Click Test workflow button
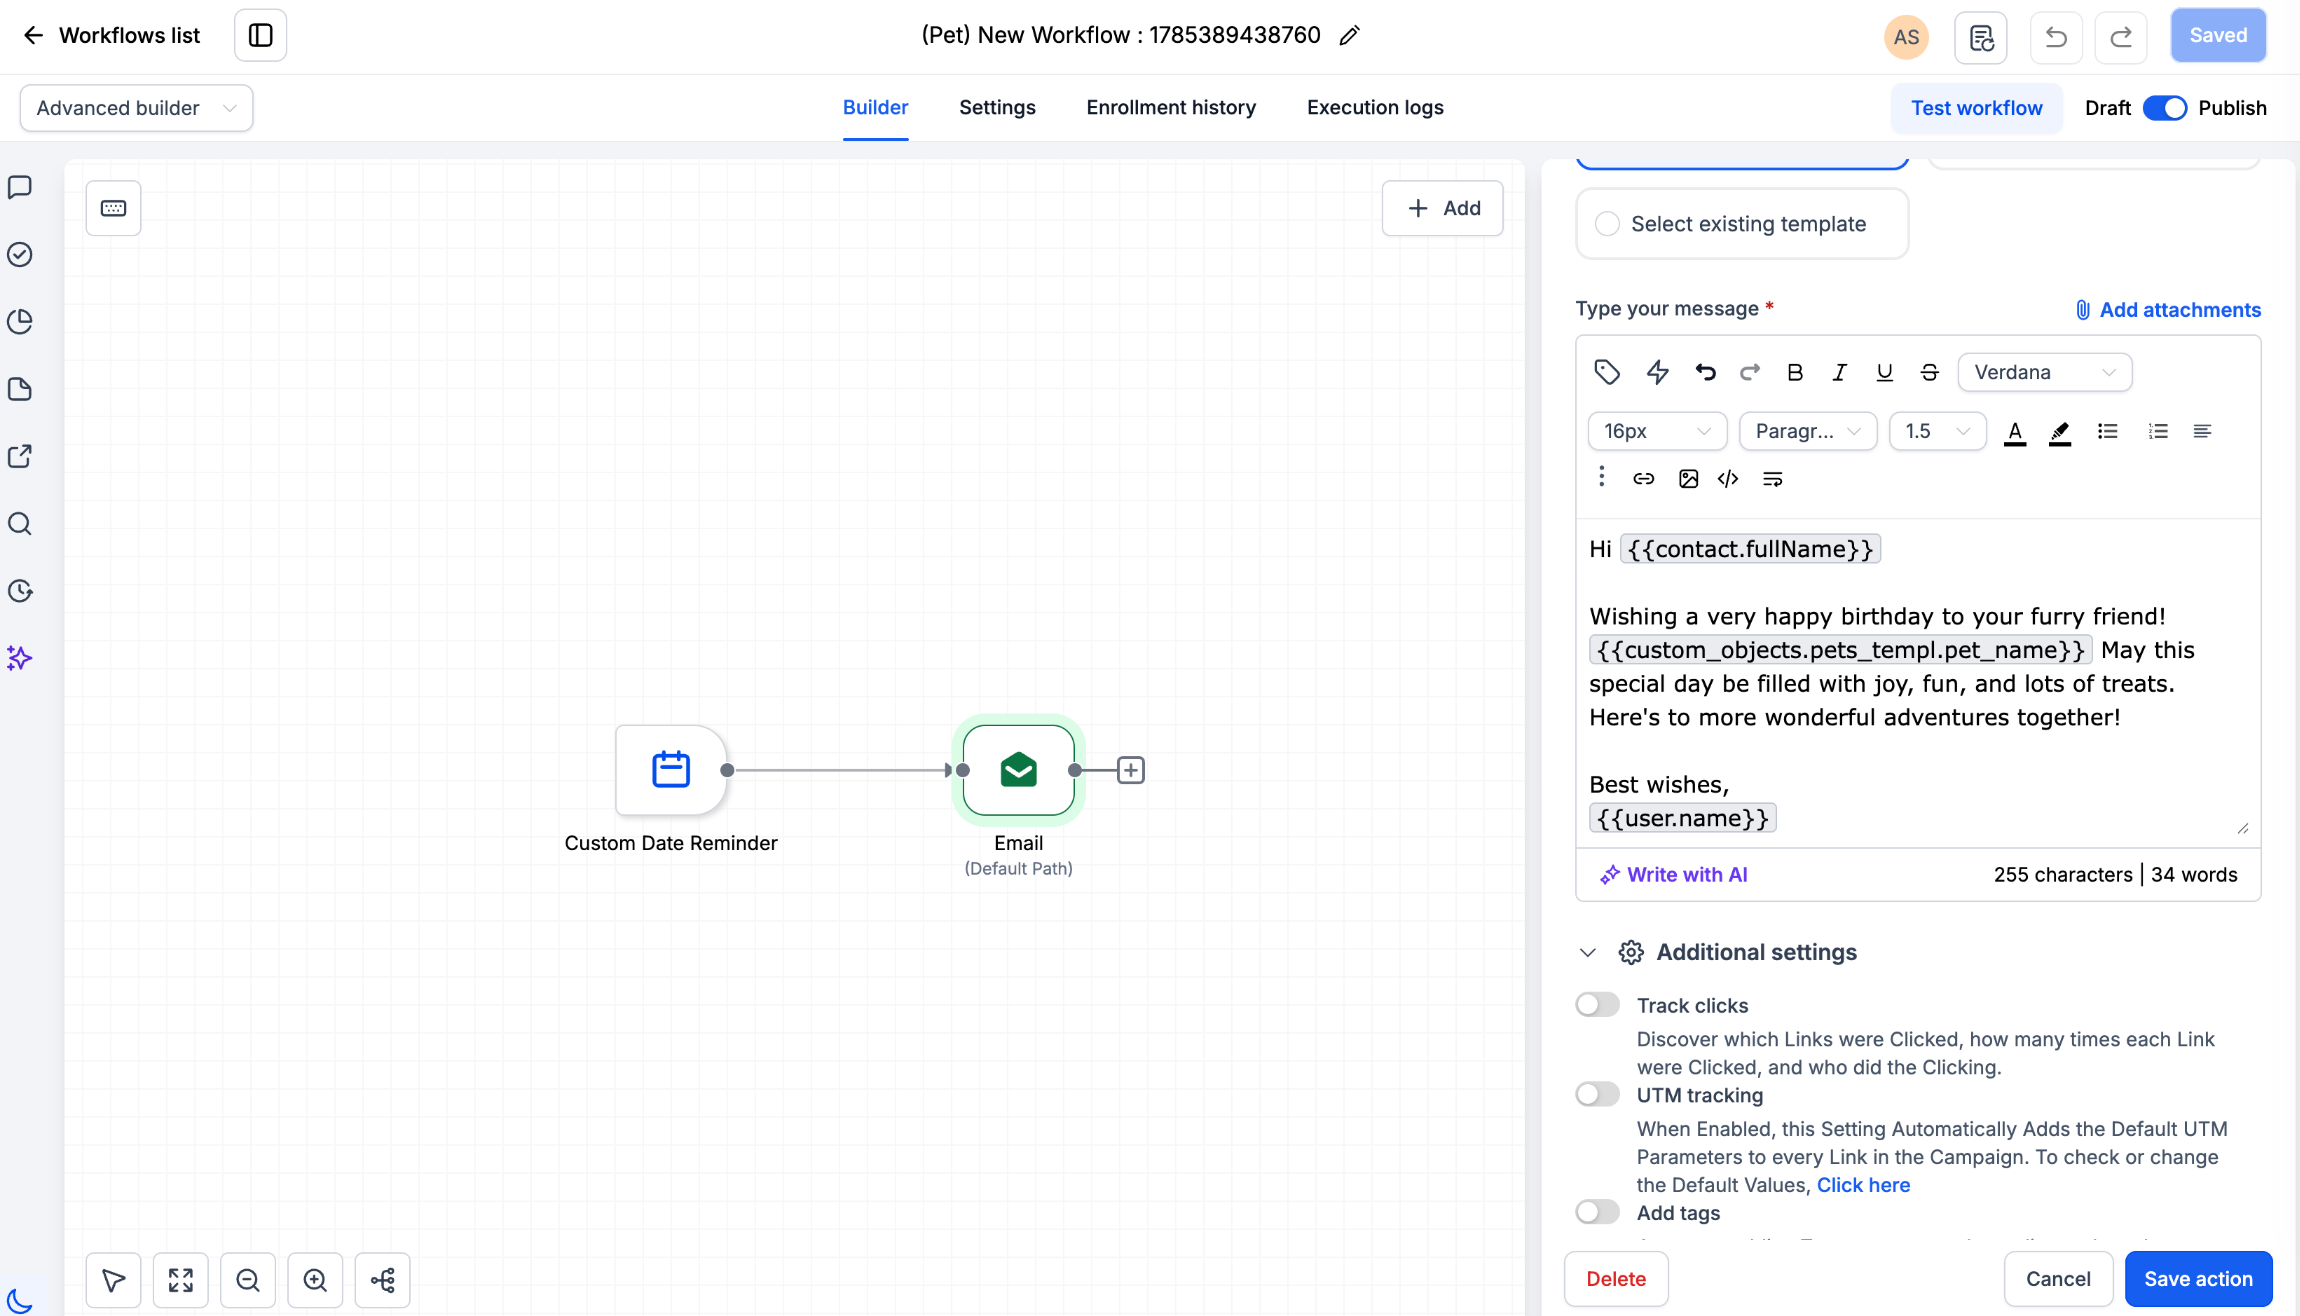The image size is (2300, 1316). pos(1976,108)
